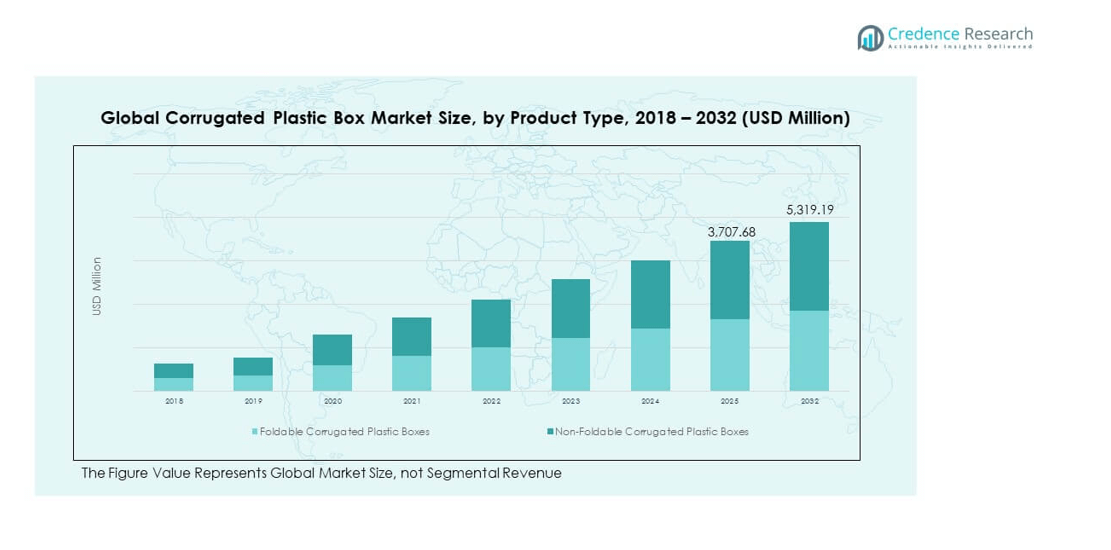Select the Non-Foldable Corrugated Plastic Boxes legend label
1111x550 pixels.
click(x=651, y=432)
